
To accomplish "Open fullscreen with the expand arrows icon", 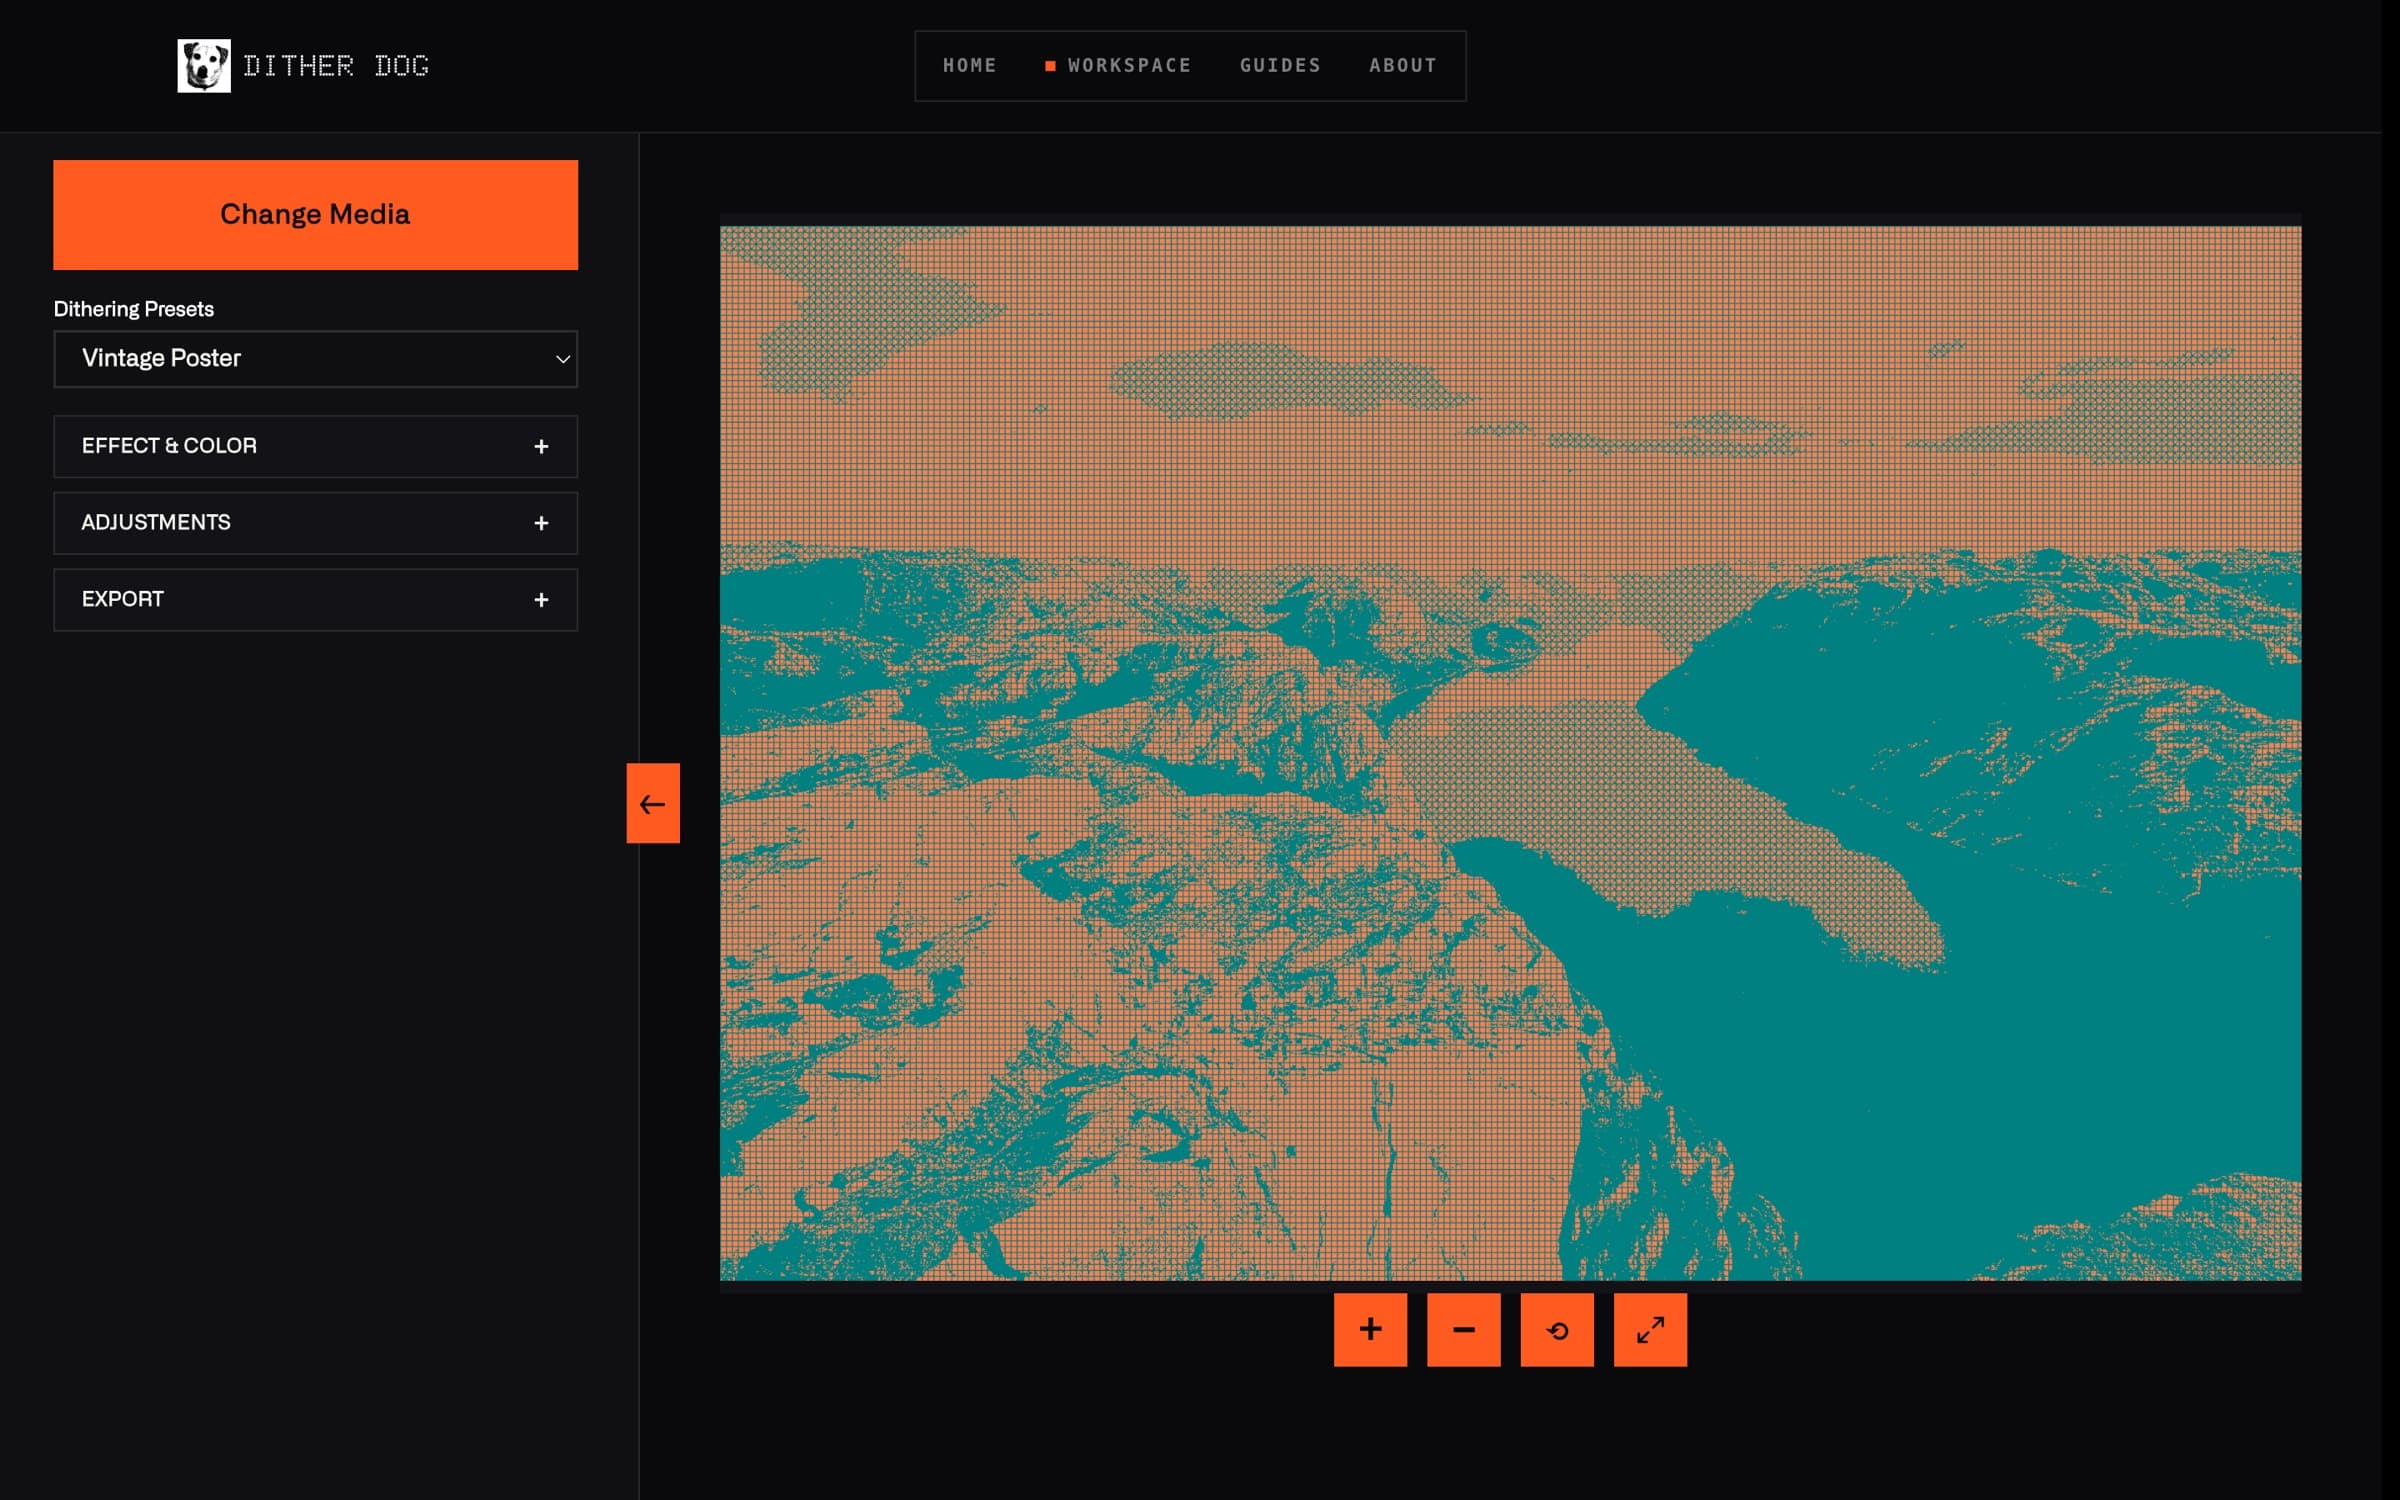I will click(1650, 1329).
